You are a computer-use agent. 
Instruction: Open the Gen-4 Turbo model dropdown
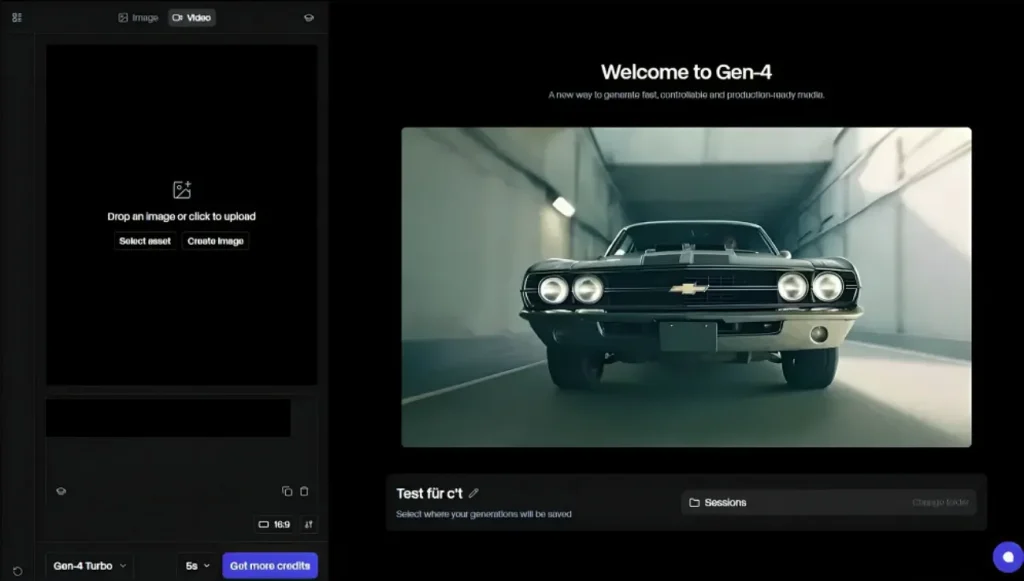coord(89,566)
